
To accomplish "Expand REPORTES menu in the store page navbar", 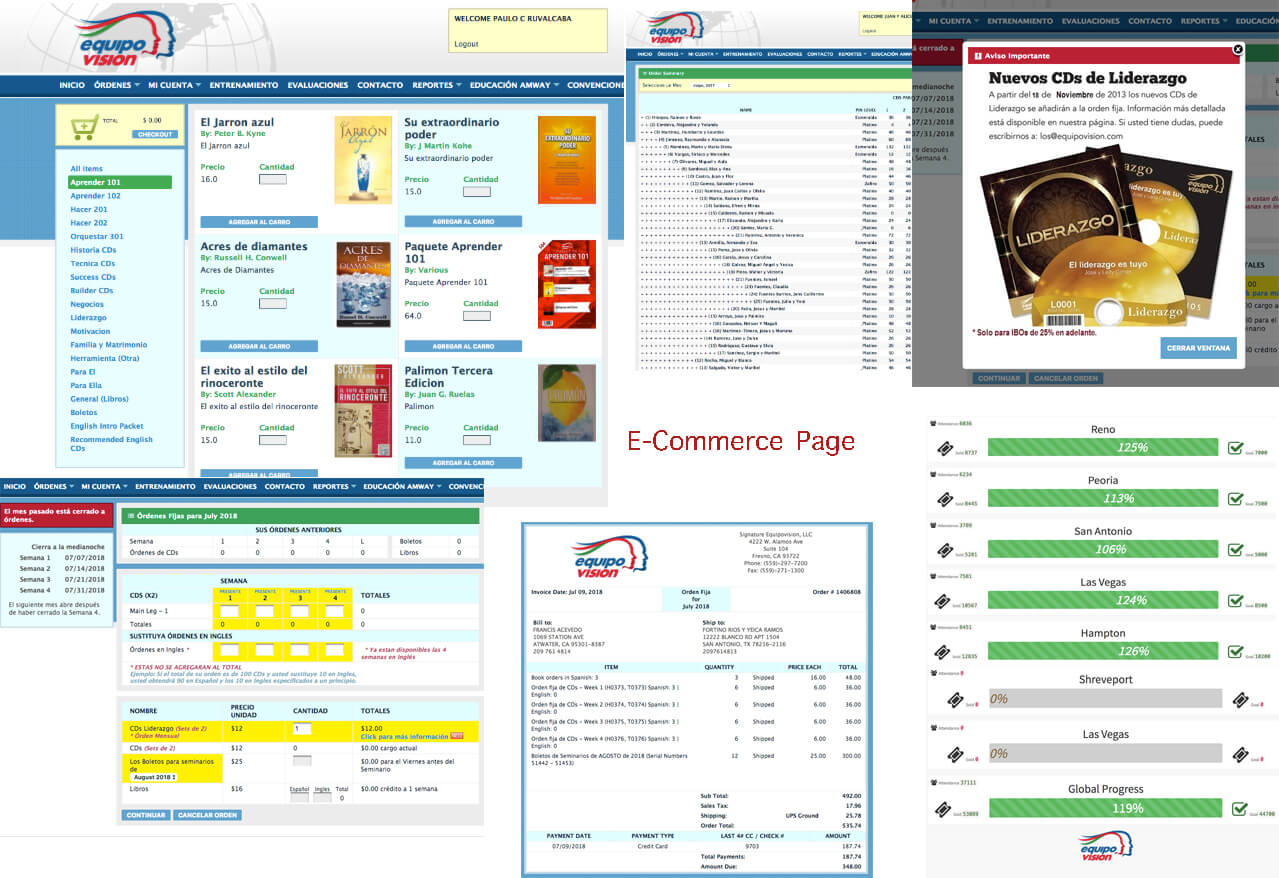I will 436,85.
